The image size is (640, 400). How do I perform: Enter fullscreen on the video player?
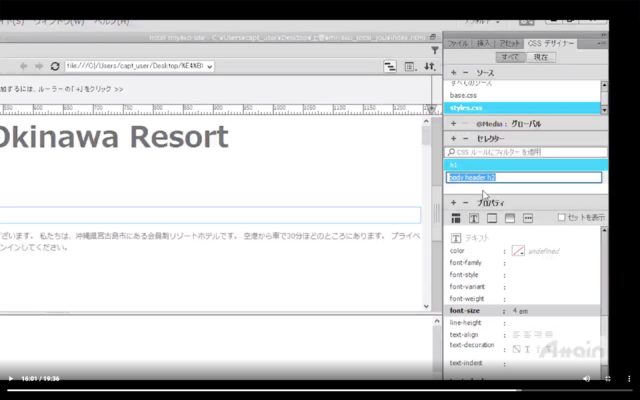tap(607, 379)
